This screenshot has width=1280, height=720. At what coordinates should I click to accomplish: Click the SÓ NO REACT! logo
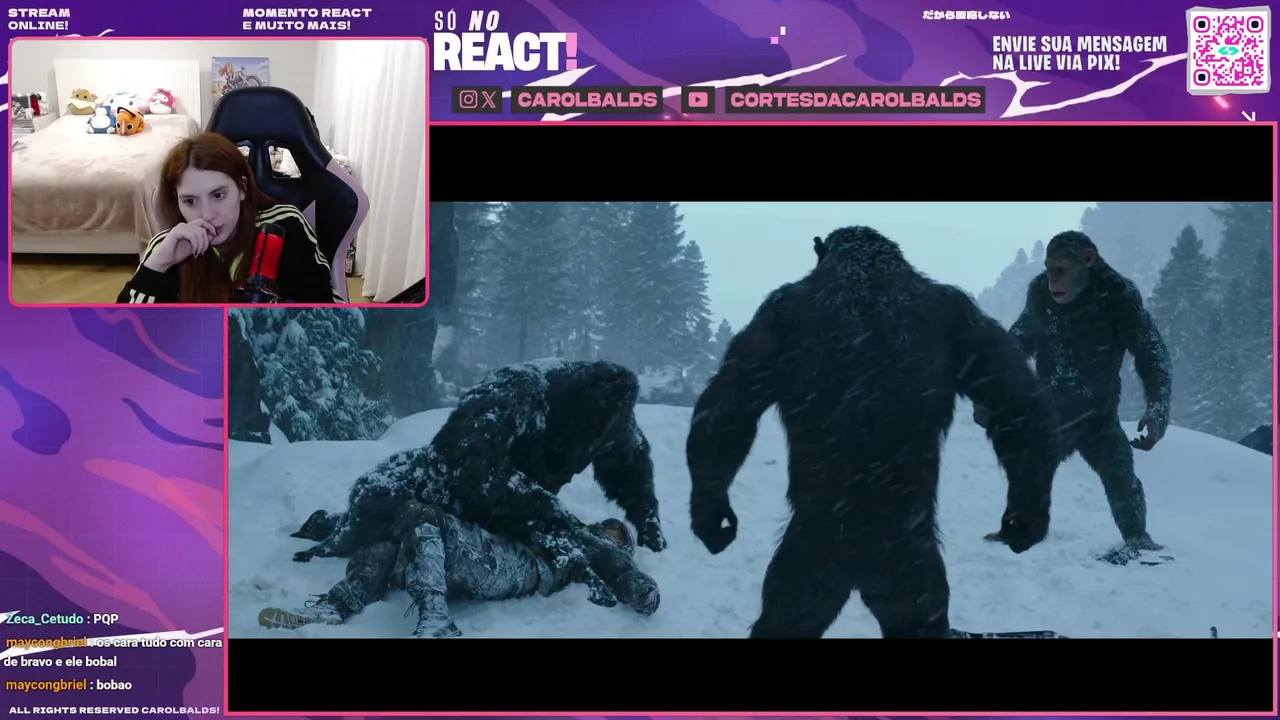505,42
